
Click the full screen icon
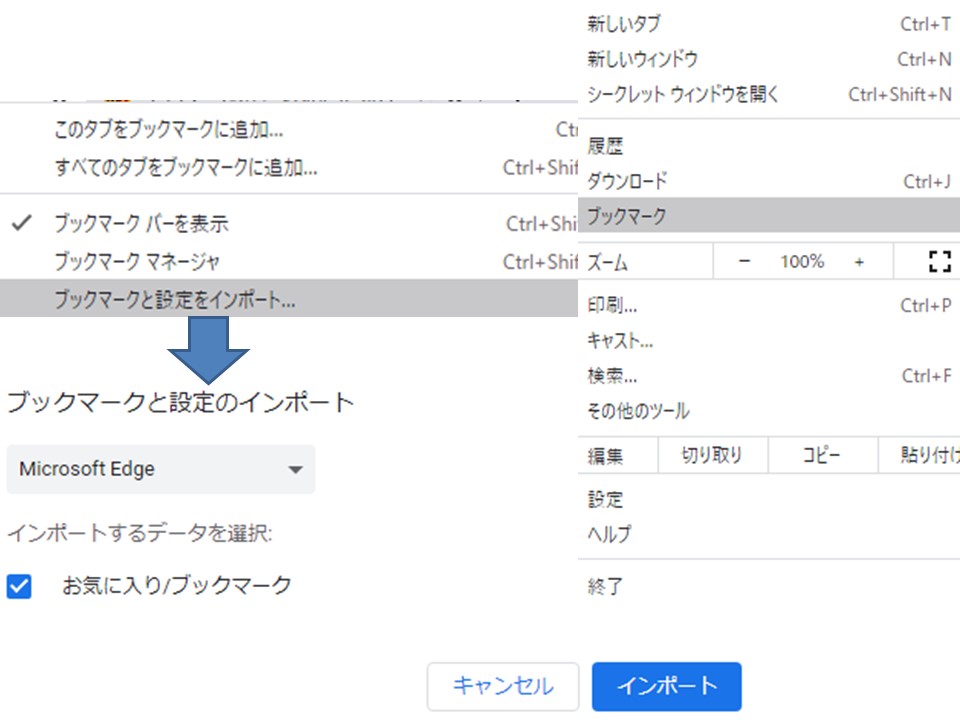938,261
